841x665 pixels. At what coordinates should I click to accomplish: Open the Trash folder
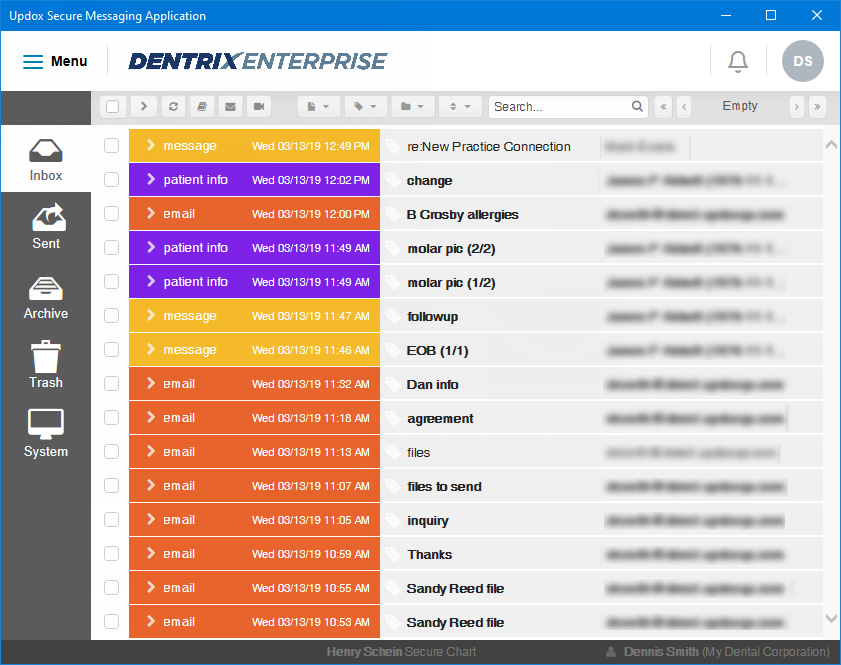46,365
